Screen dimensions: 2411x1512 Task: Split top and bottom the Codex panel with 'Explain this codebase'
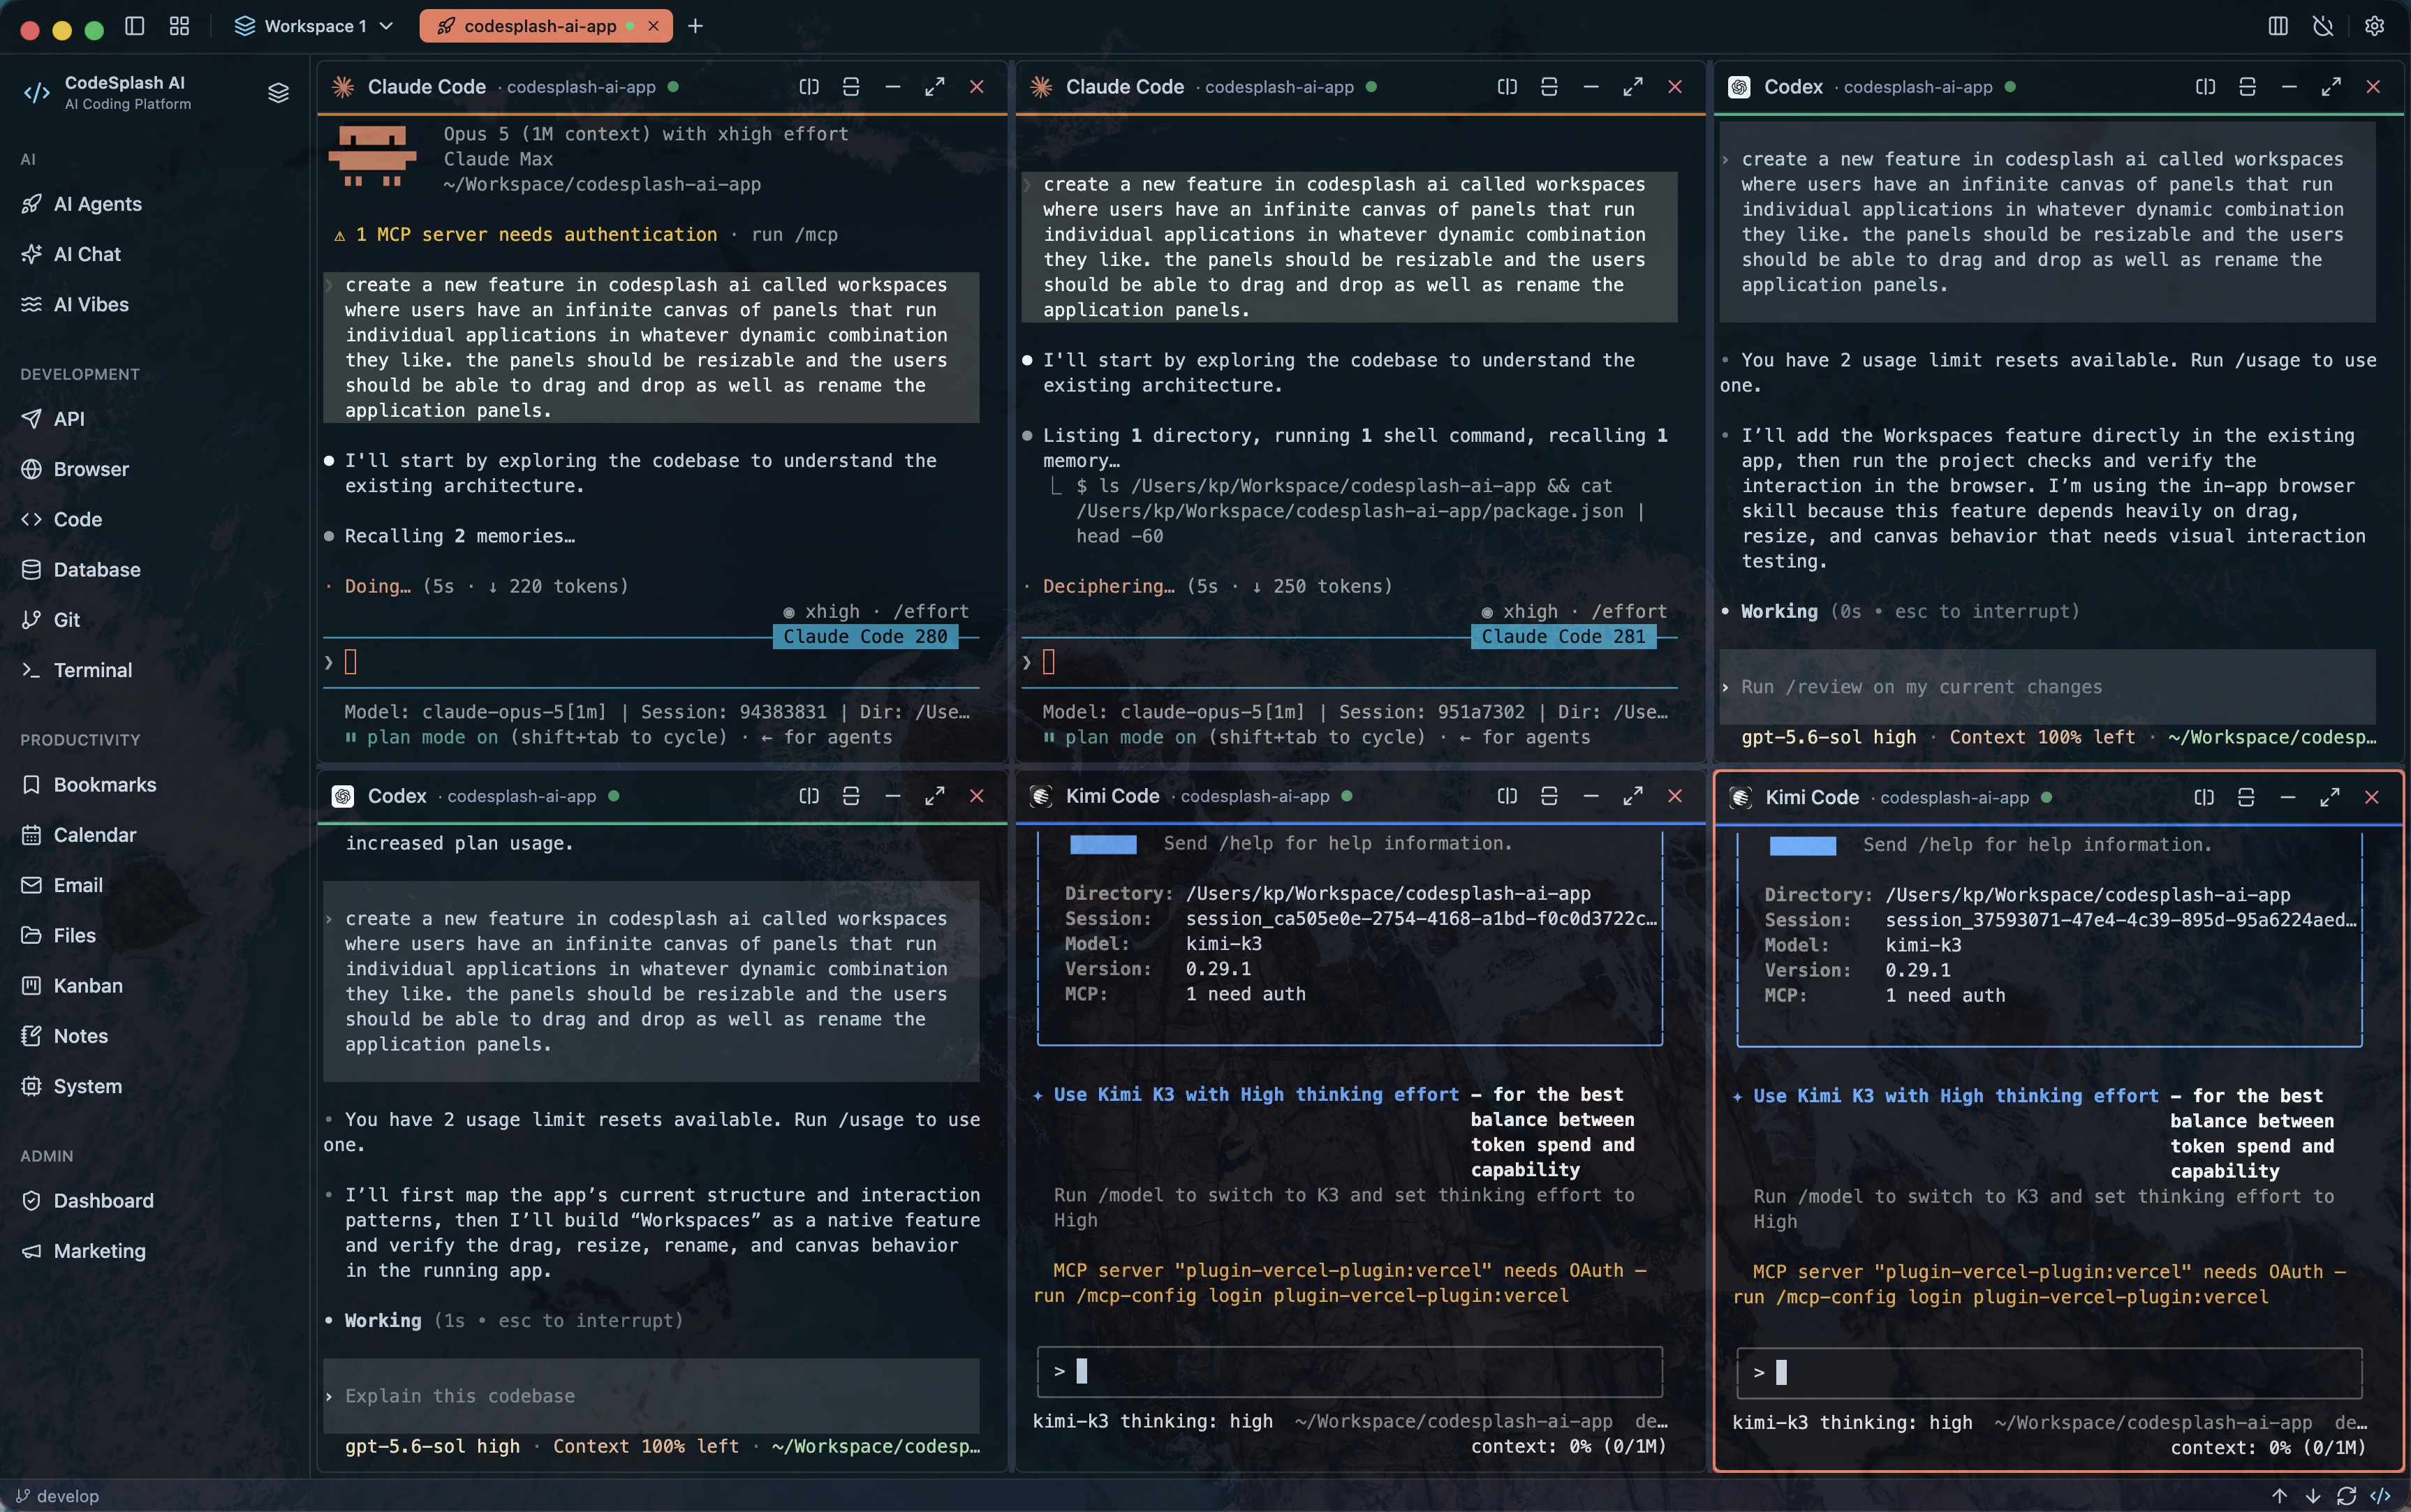pyautogui.click(x=851, y=796)
